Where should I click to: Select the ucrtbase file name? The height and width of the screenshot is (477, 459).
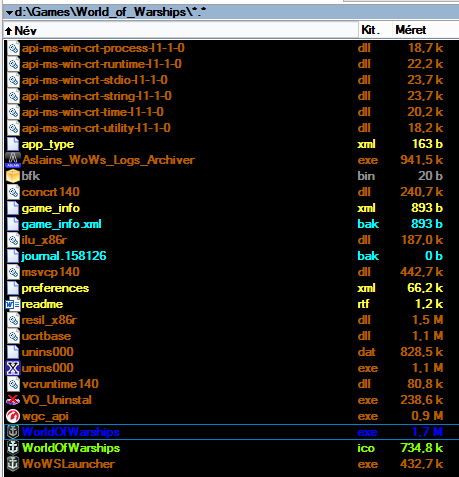46,336
